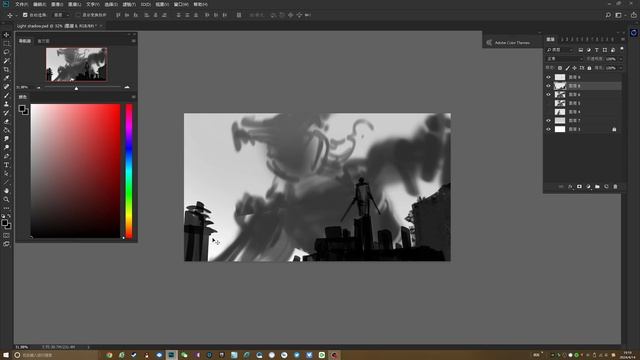Select the Zoom tool
This screenshot has height=360, width=640.
point(6,200)
